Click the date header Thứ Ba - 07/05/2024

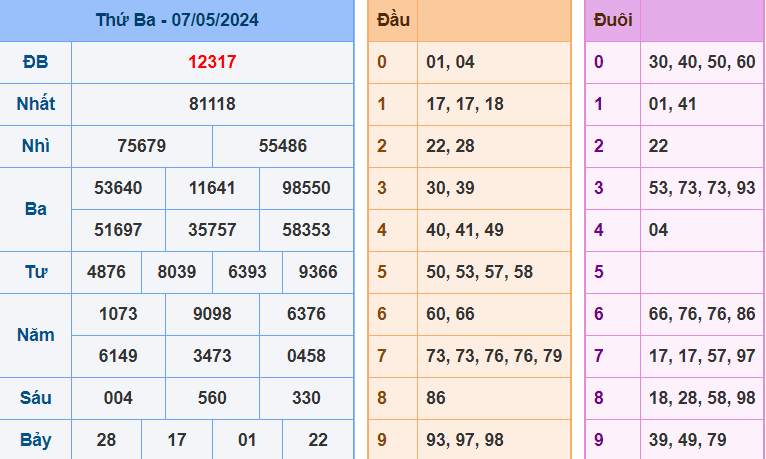pos(177,20)
